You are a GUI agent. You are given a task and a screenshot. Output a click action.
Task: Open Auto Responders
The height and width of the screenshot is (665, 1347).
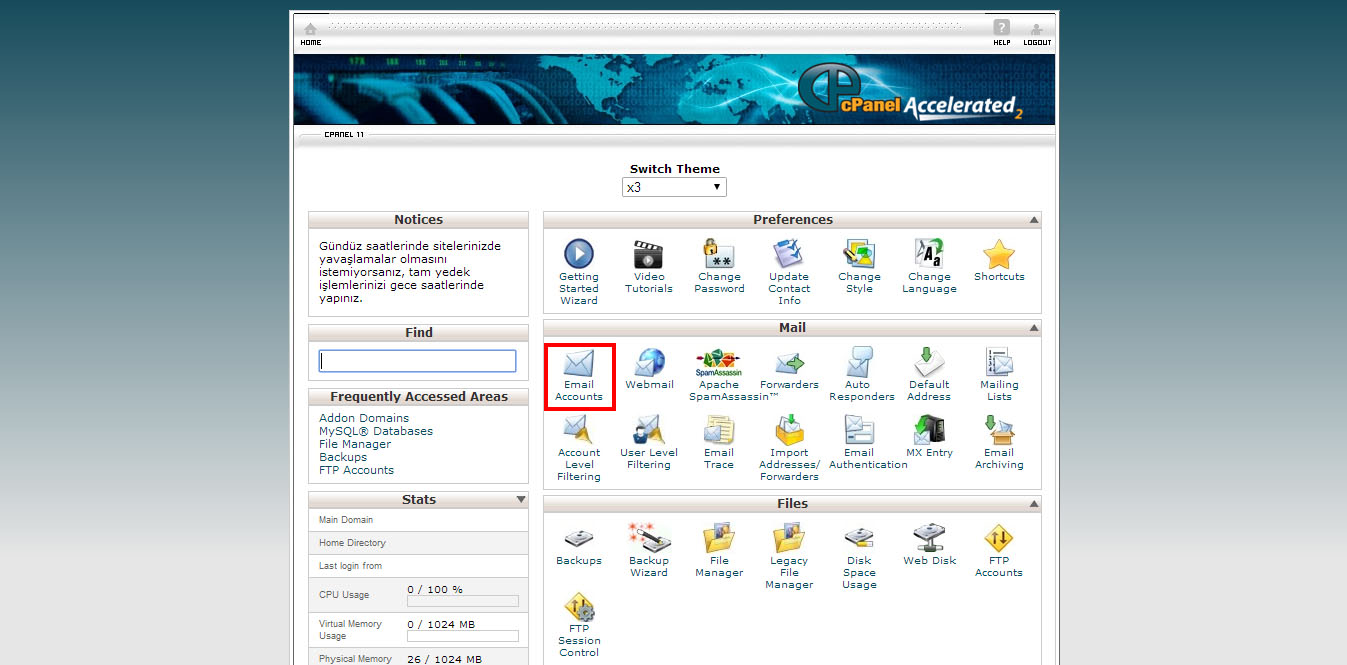861,368
